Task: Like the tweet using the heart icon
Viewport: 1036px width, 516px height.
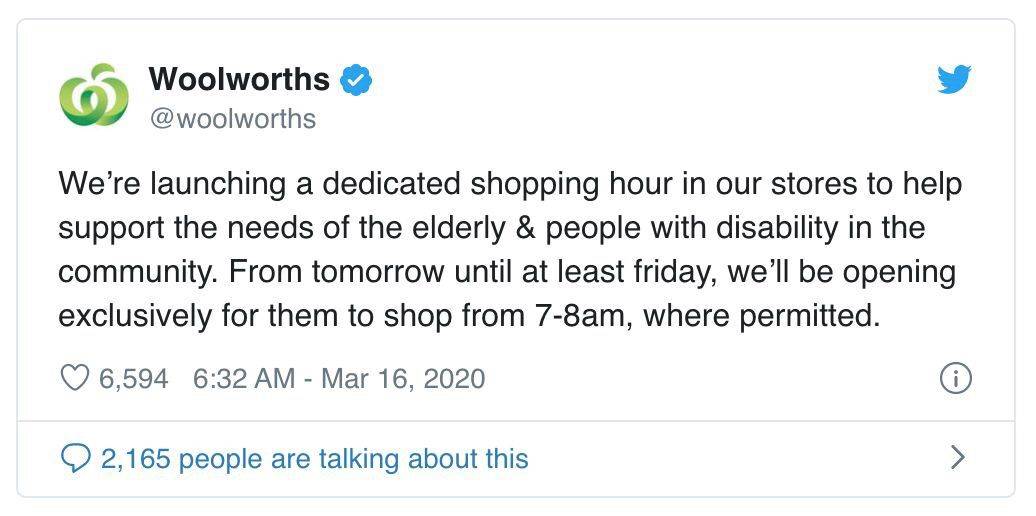Action: [x=74, y=379]
